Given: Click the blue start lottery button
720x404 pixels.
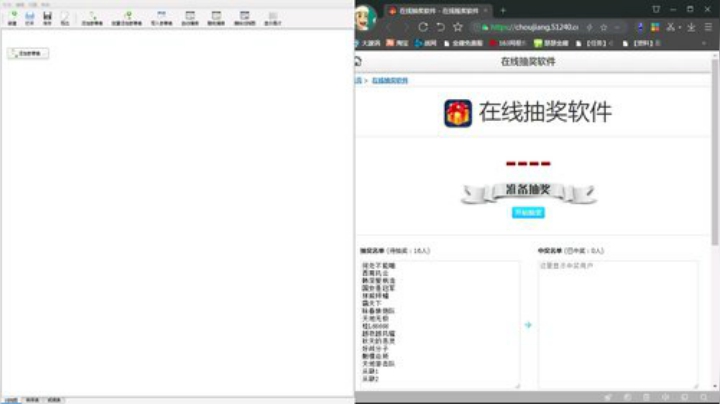Looking at the screenshot, I should (x=528, y=213).
